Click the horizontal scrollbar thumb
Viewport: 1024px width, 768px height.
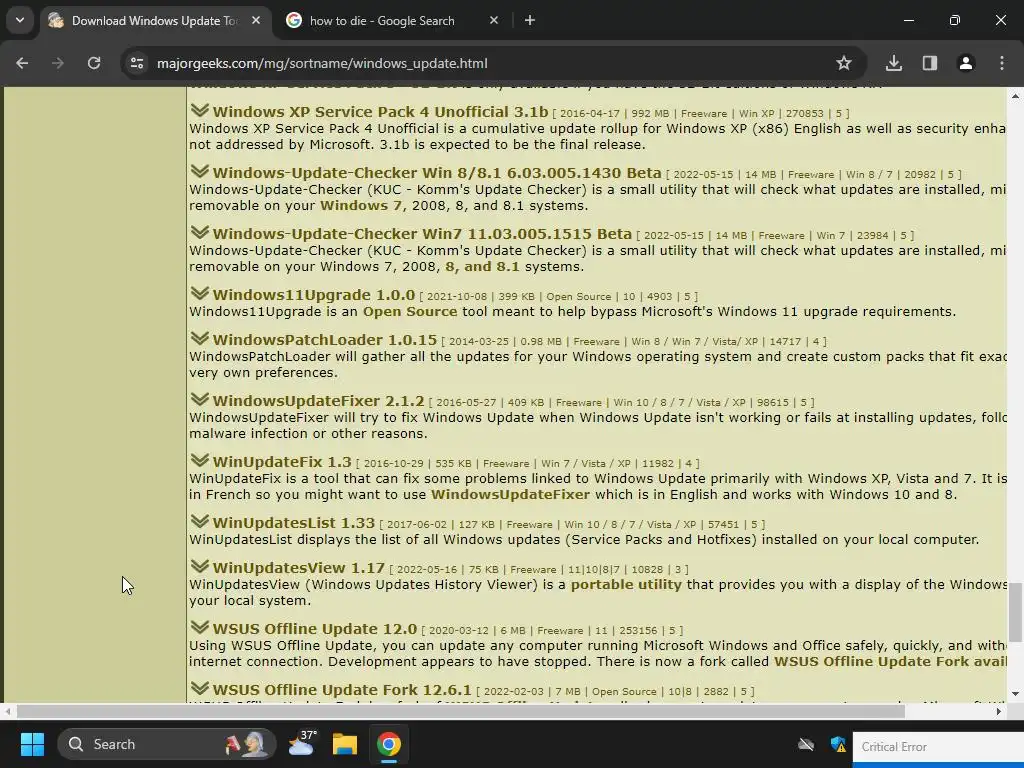460,711
